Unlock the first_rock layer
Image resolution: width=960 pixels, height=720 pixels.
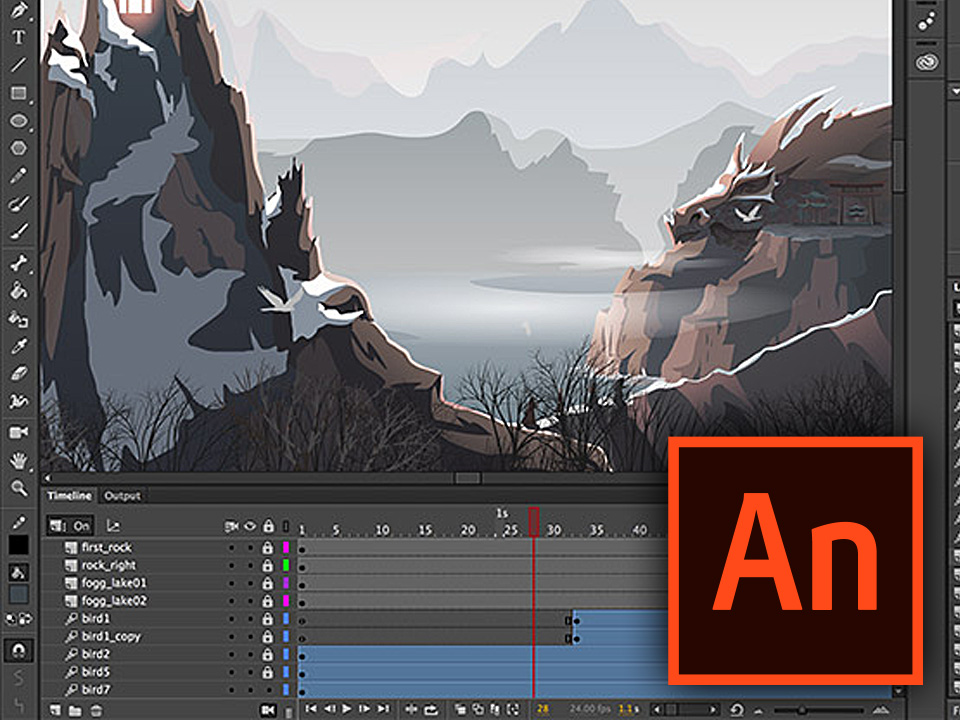(268, 548)
